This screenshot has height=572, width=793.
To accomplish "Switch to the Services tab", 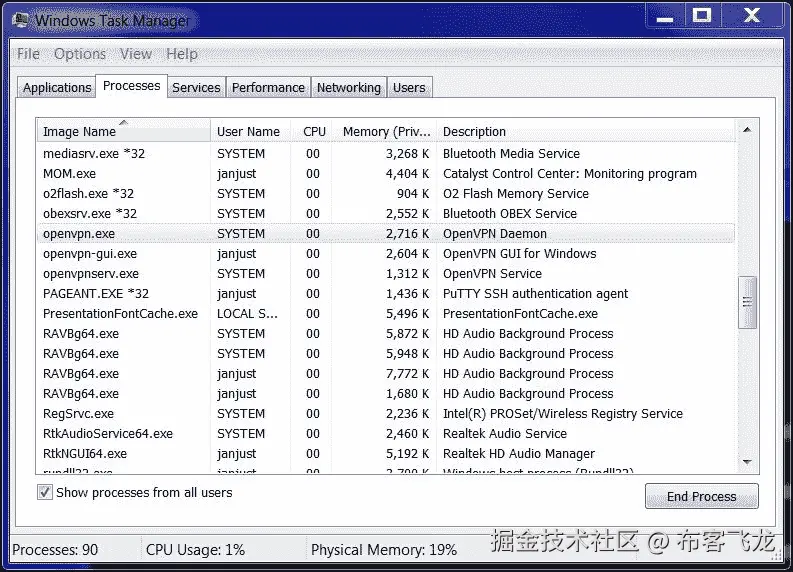I will 196,87.
